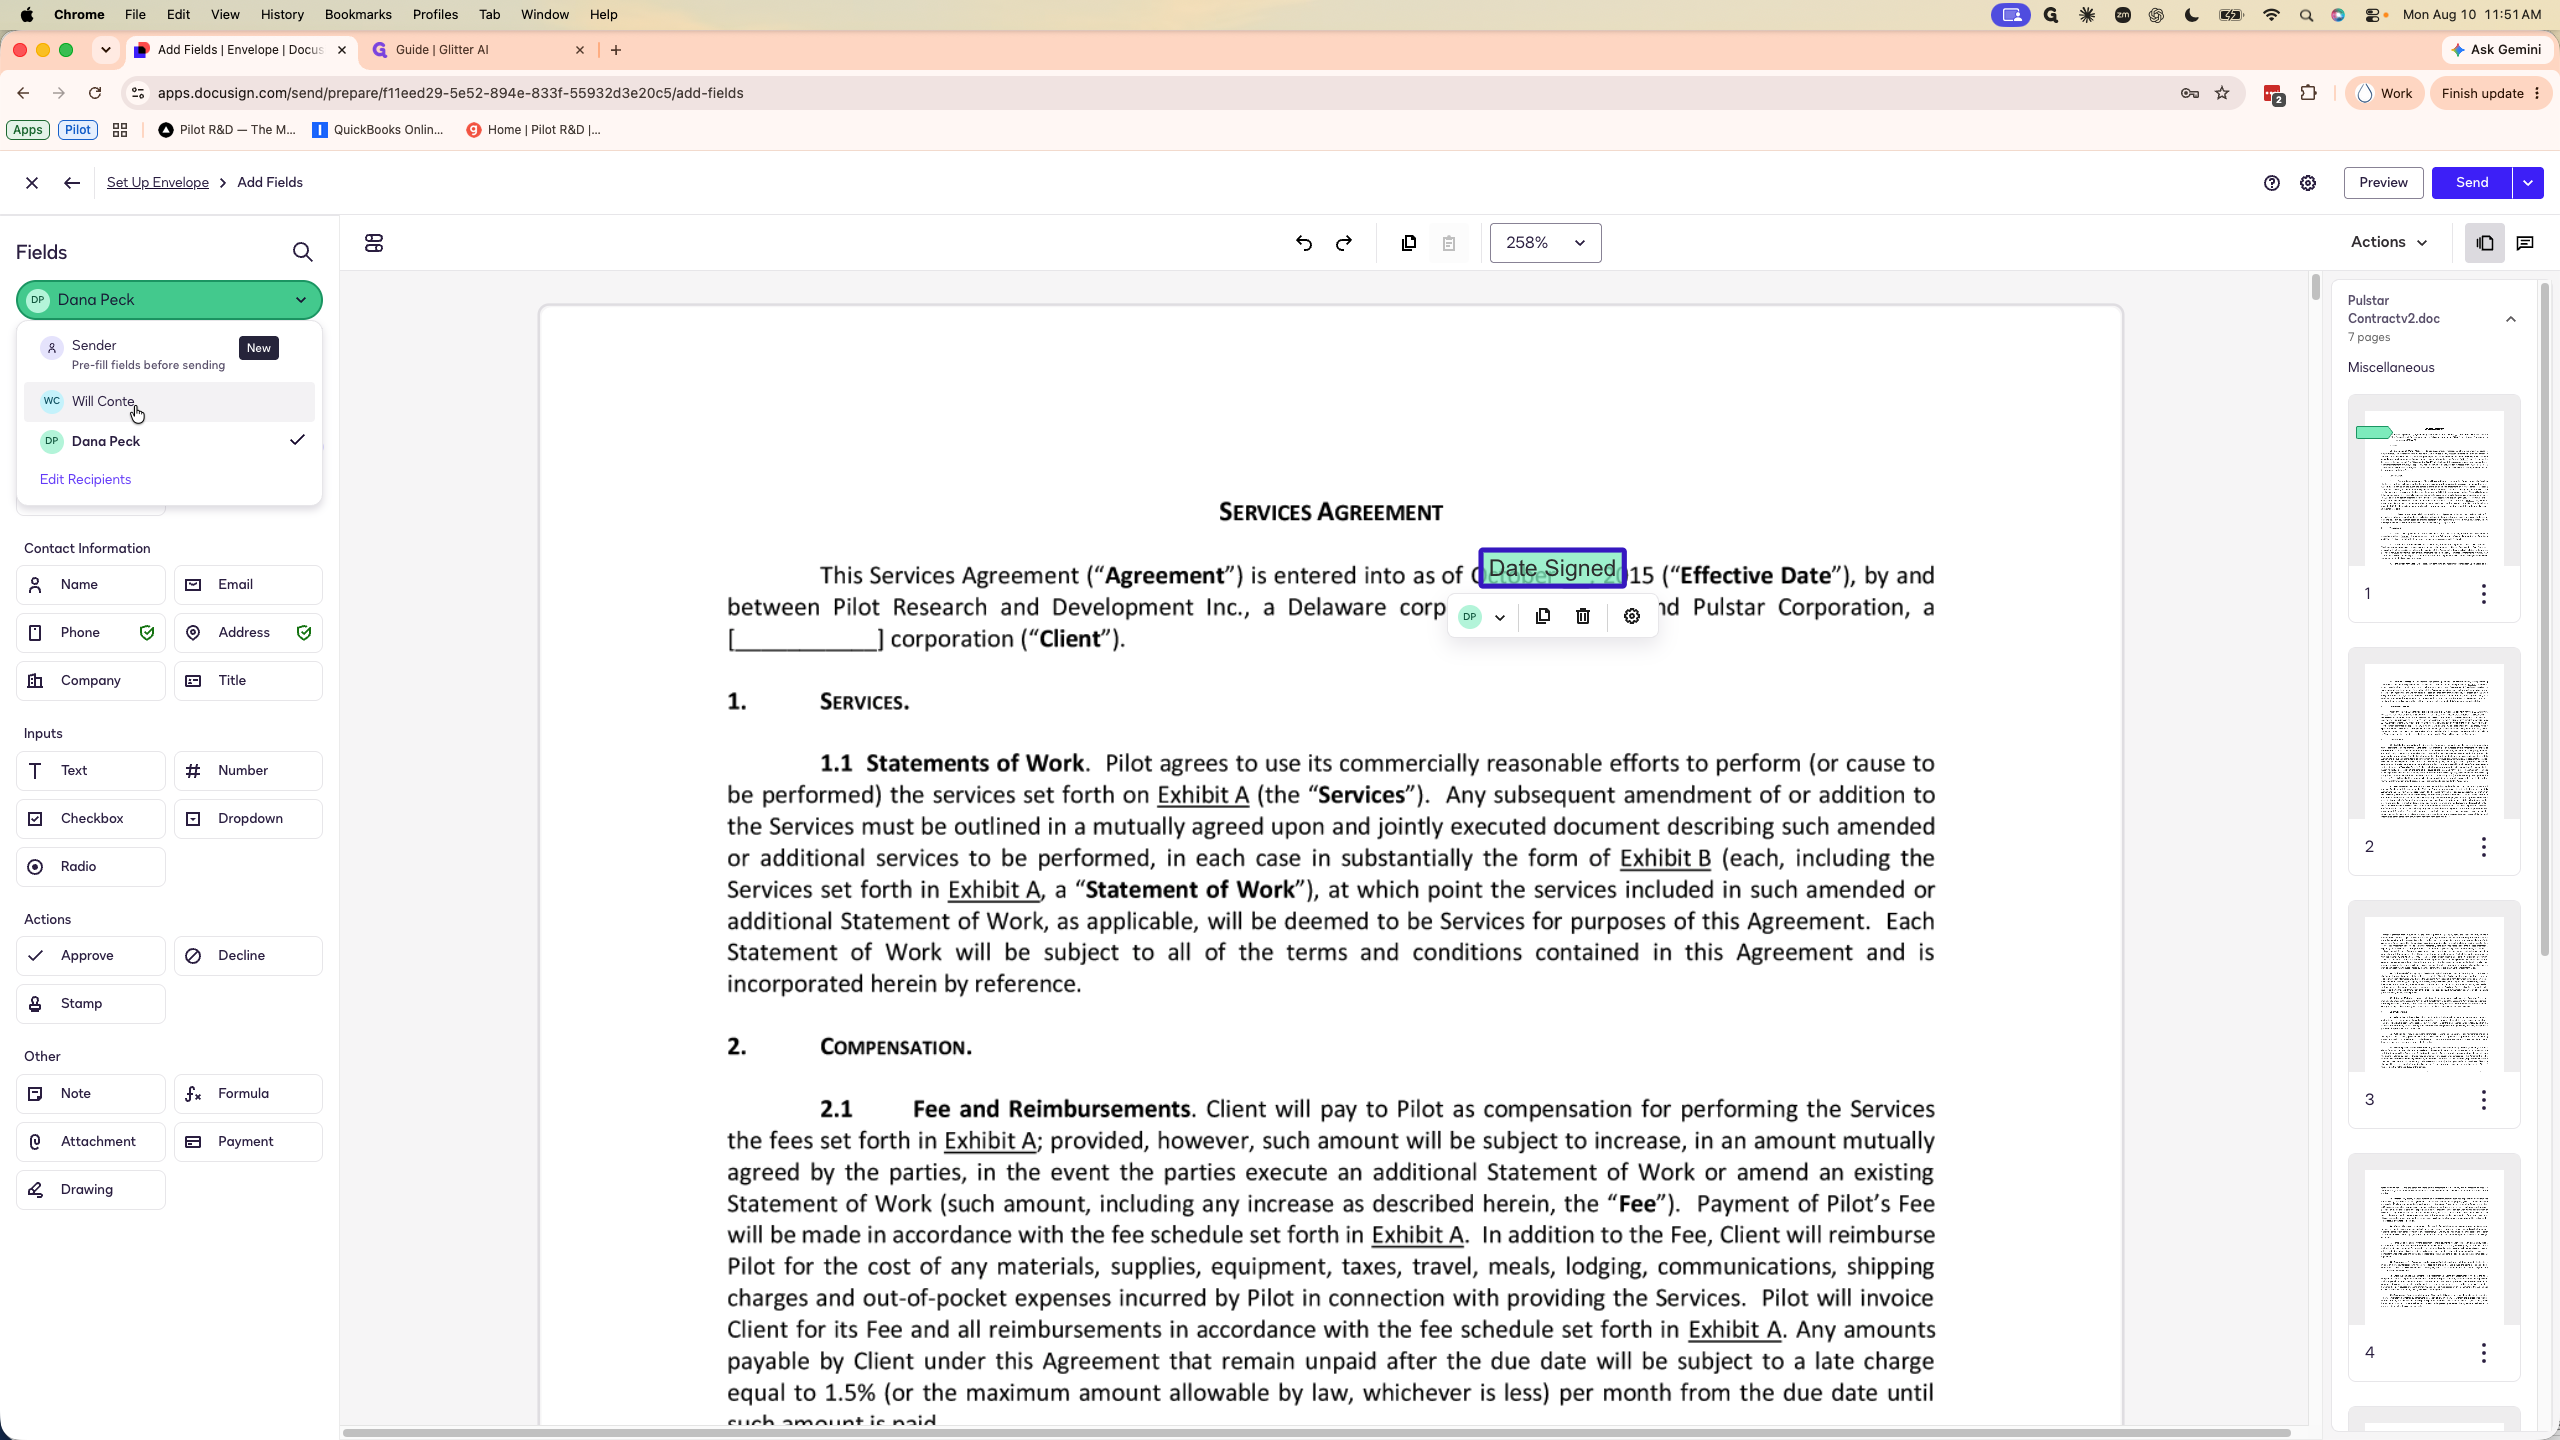This screenshot has width=2560, height=1440.
Task: Select Dana Peck in recipient list
Action: (169, 441)
